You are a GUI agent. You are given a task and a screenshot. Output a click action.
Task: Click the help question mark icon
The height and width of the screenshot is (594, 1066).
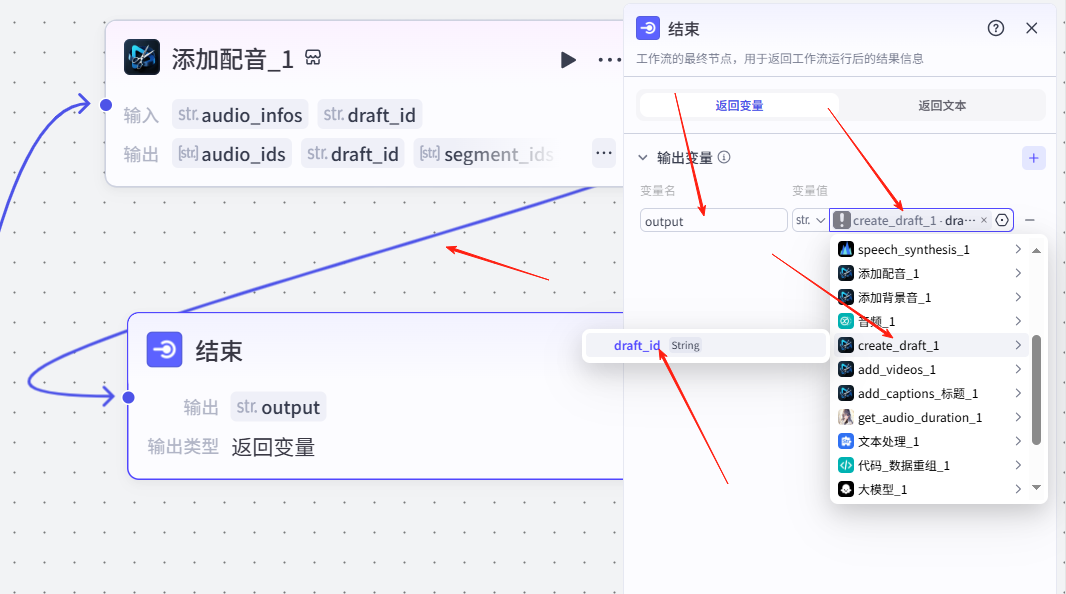point(996,28)
